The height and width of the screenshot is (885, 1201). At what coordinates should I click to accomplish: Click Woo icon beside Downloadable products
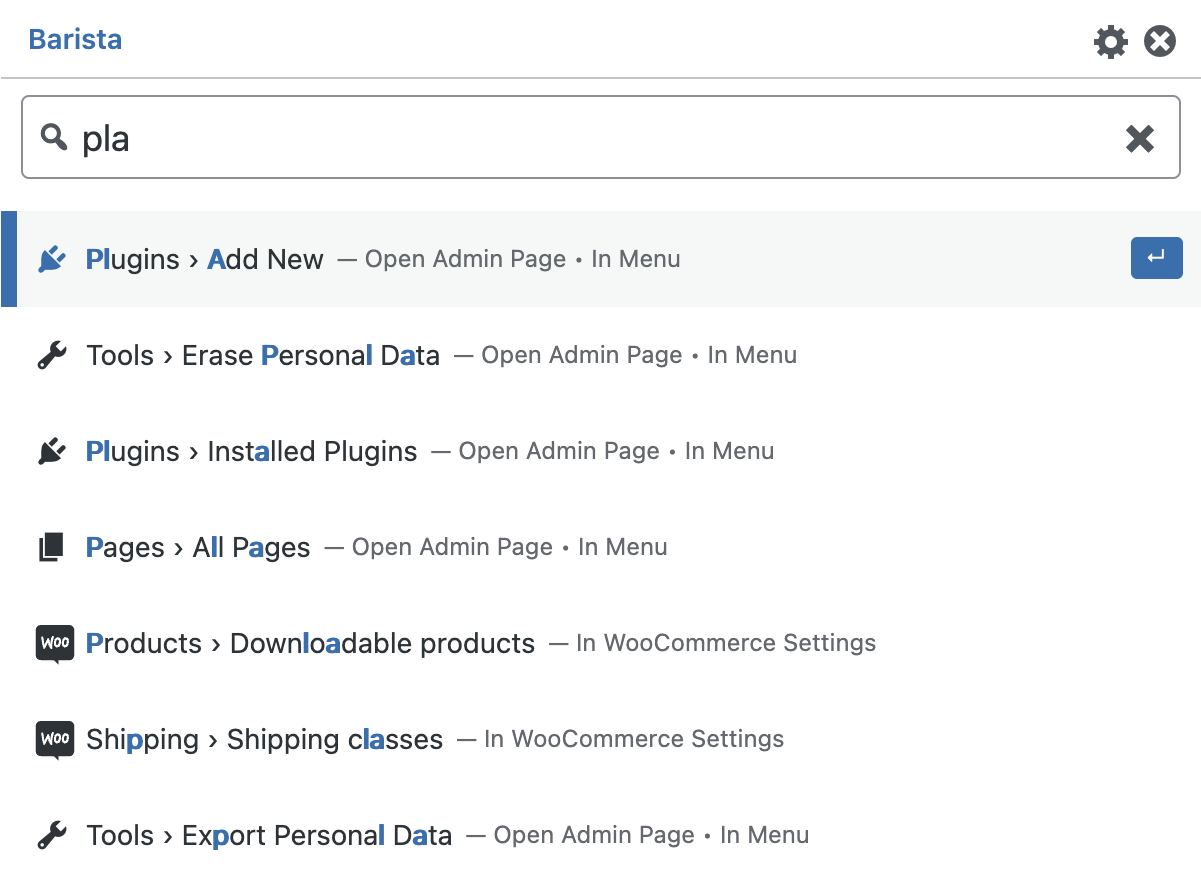coord(55,643)
